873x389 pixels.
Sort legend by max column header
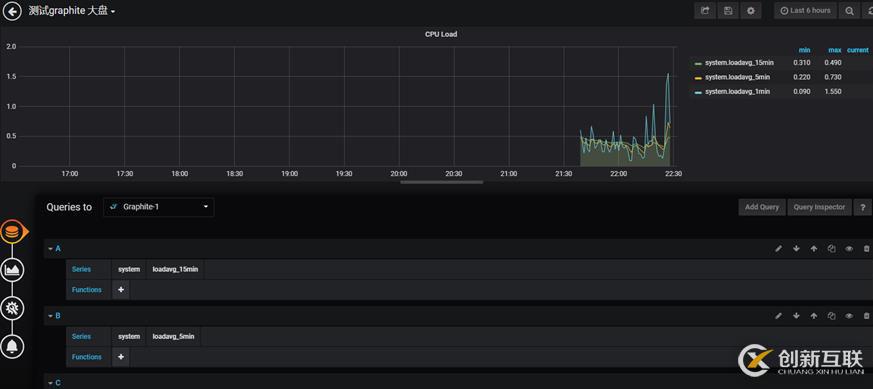[x=835, y=50]
